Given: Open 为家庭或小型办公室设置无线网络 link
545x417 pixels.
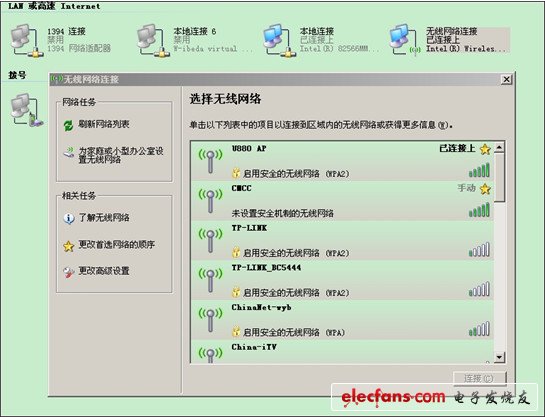Looking at the screenshot, I should click(x=121, y=155).
